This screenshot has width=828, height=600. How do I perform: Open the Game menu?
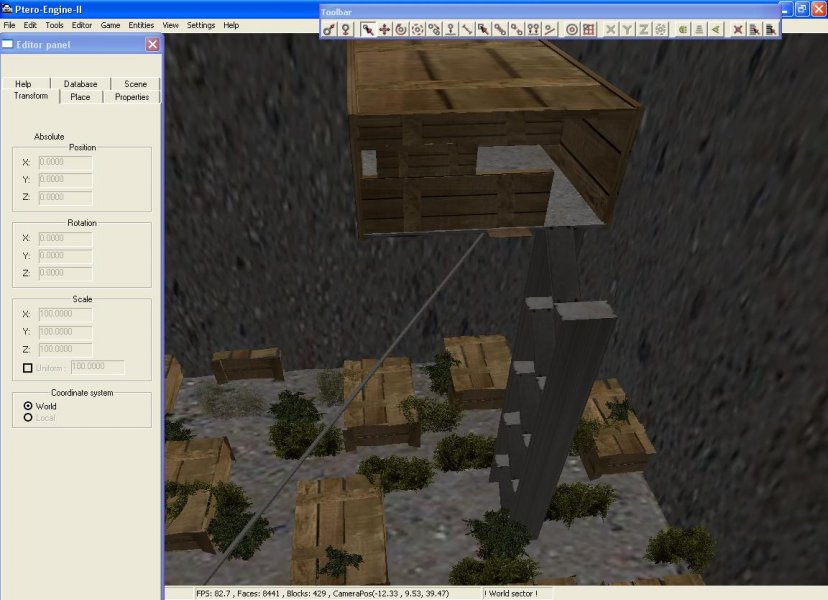click(x=110, y=25)
